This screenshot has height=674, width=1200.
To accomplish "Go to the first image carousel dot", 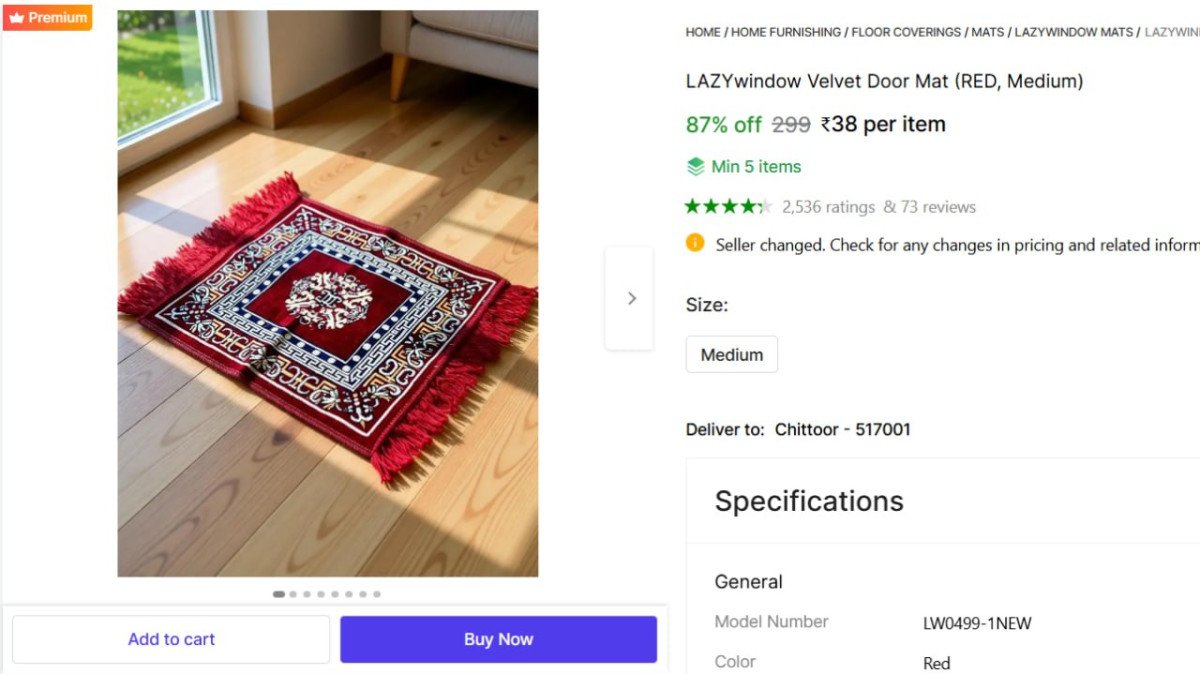I will click(x=278, y=594).
